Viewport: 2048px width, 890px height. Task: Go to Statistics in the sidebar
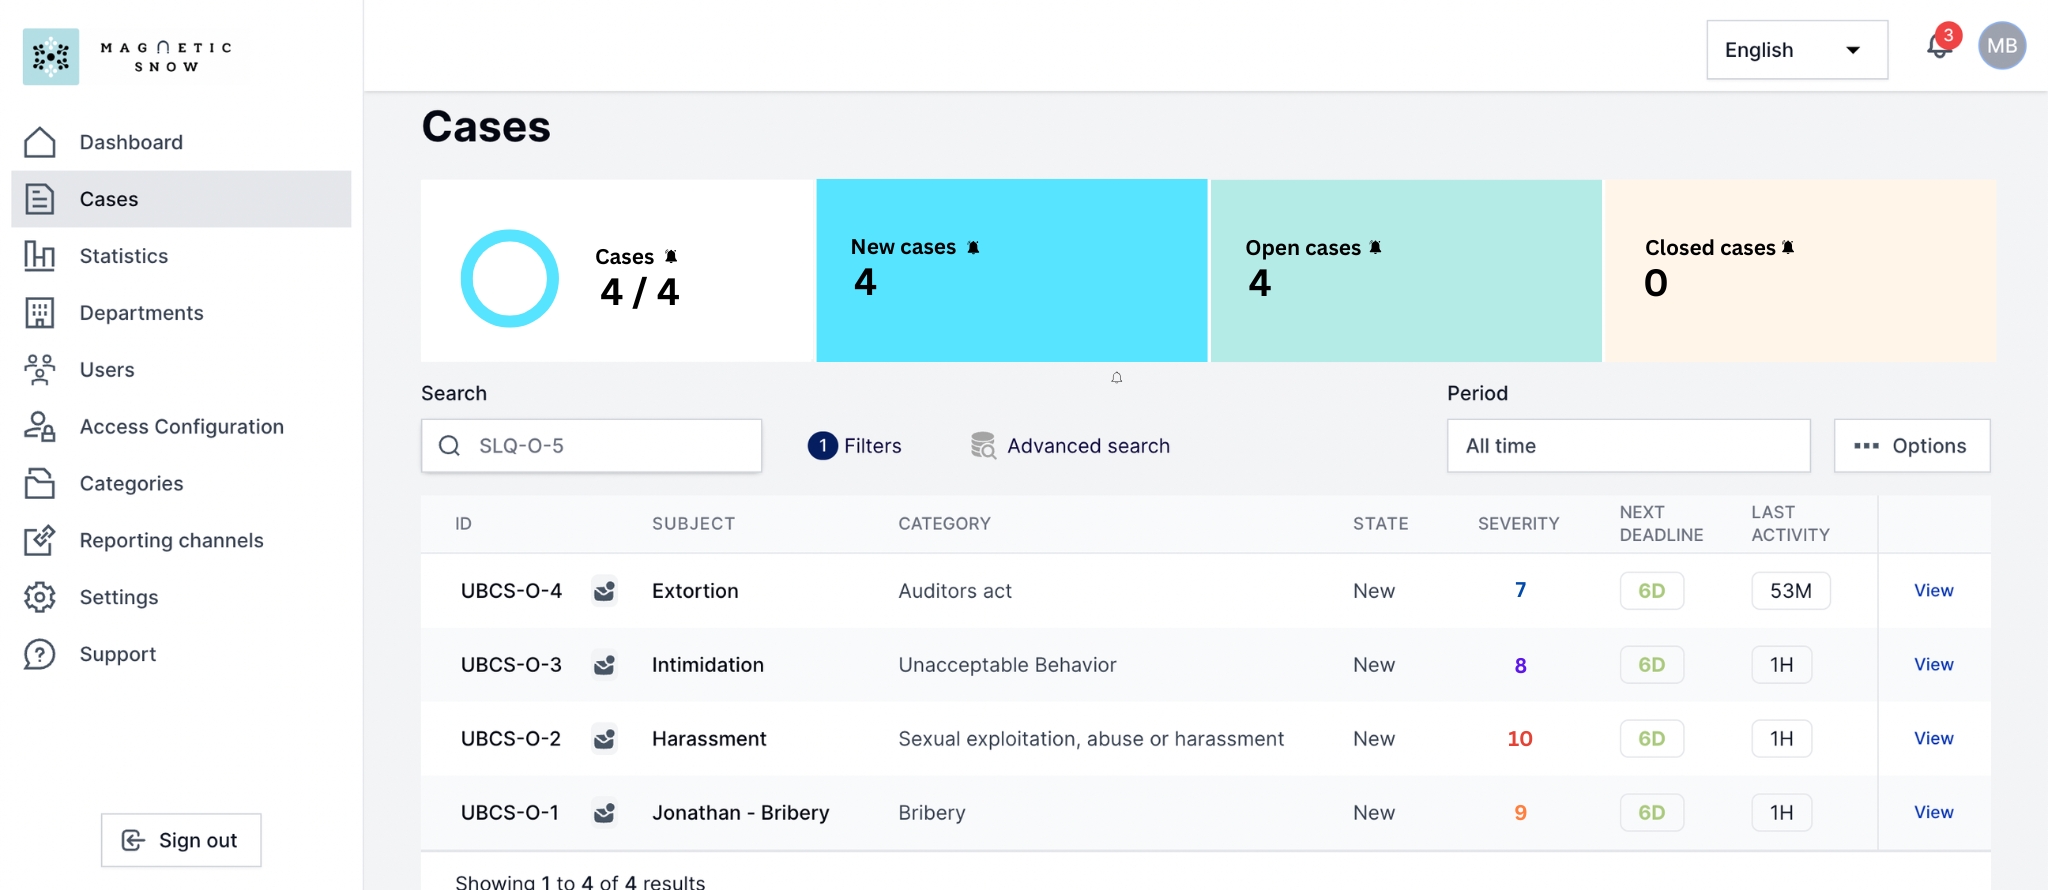[124, 256]
